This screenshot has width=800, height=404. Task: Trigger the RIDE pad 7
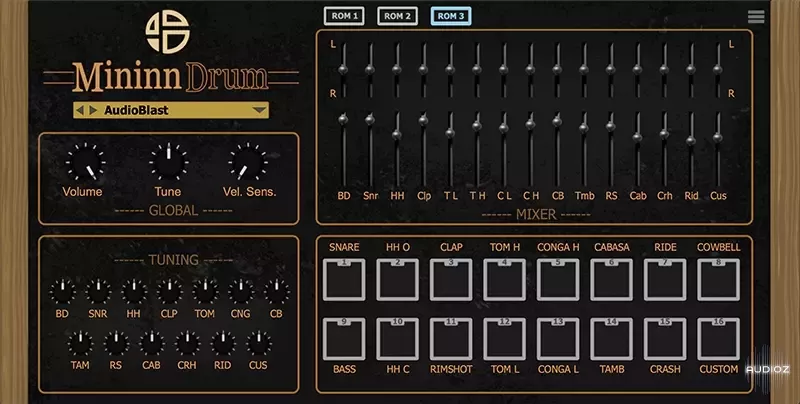click(x=665, y=280)
